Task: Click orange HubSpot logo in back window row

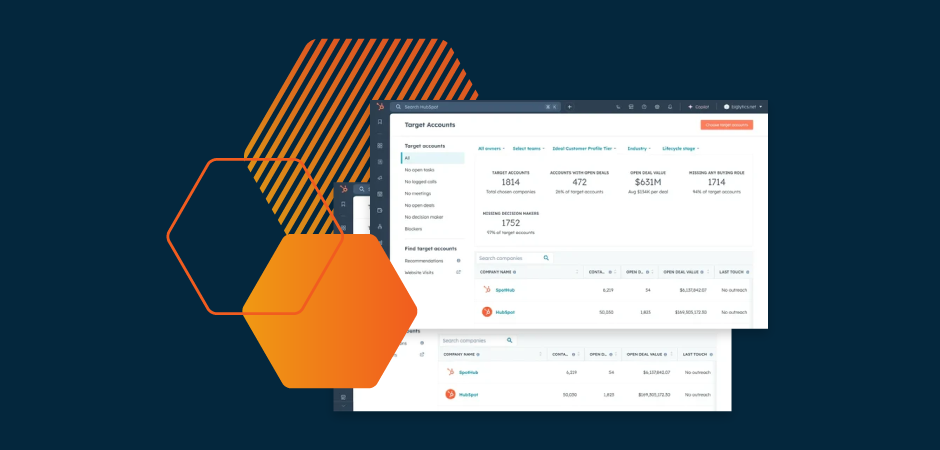Action: [450, 394]
